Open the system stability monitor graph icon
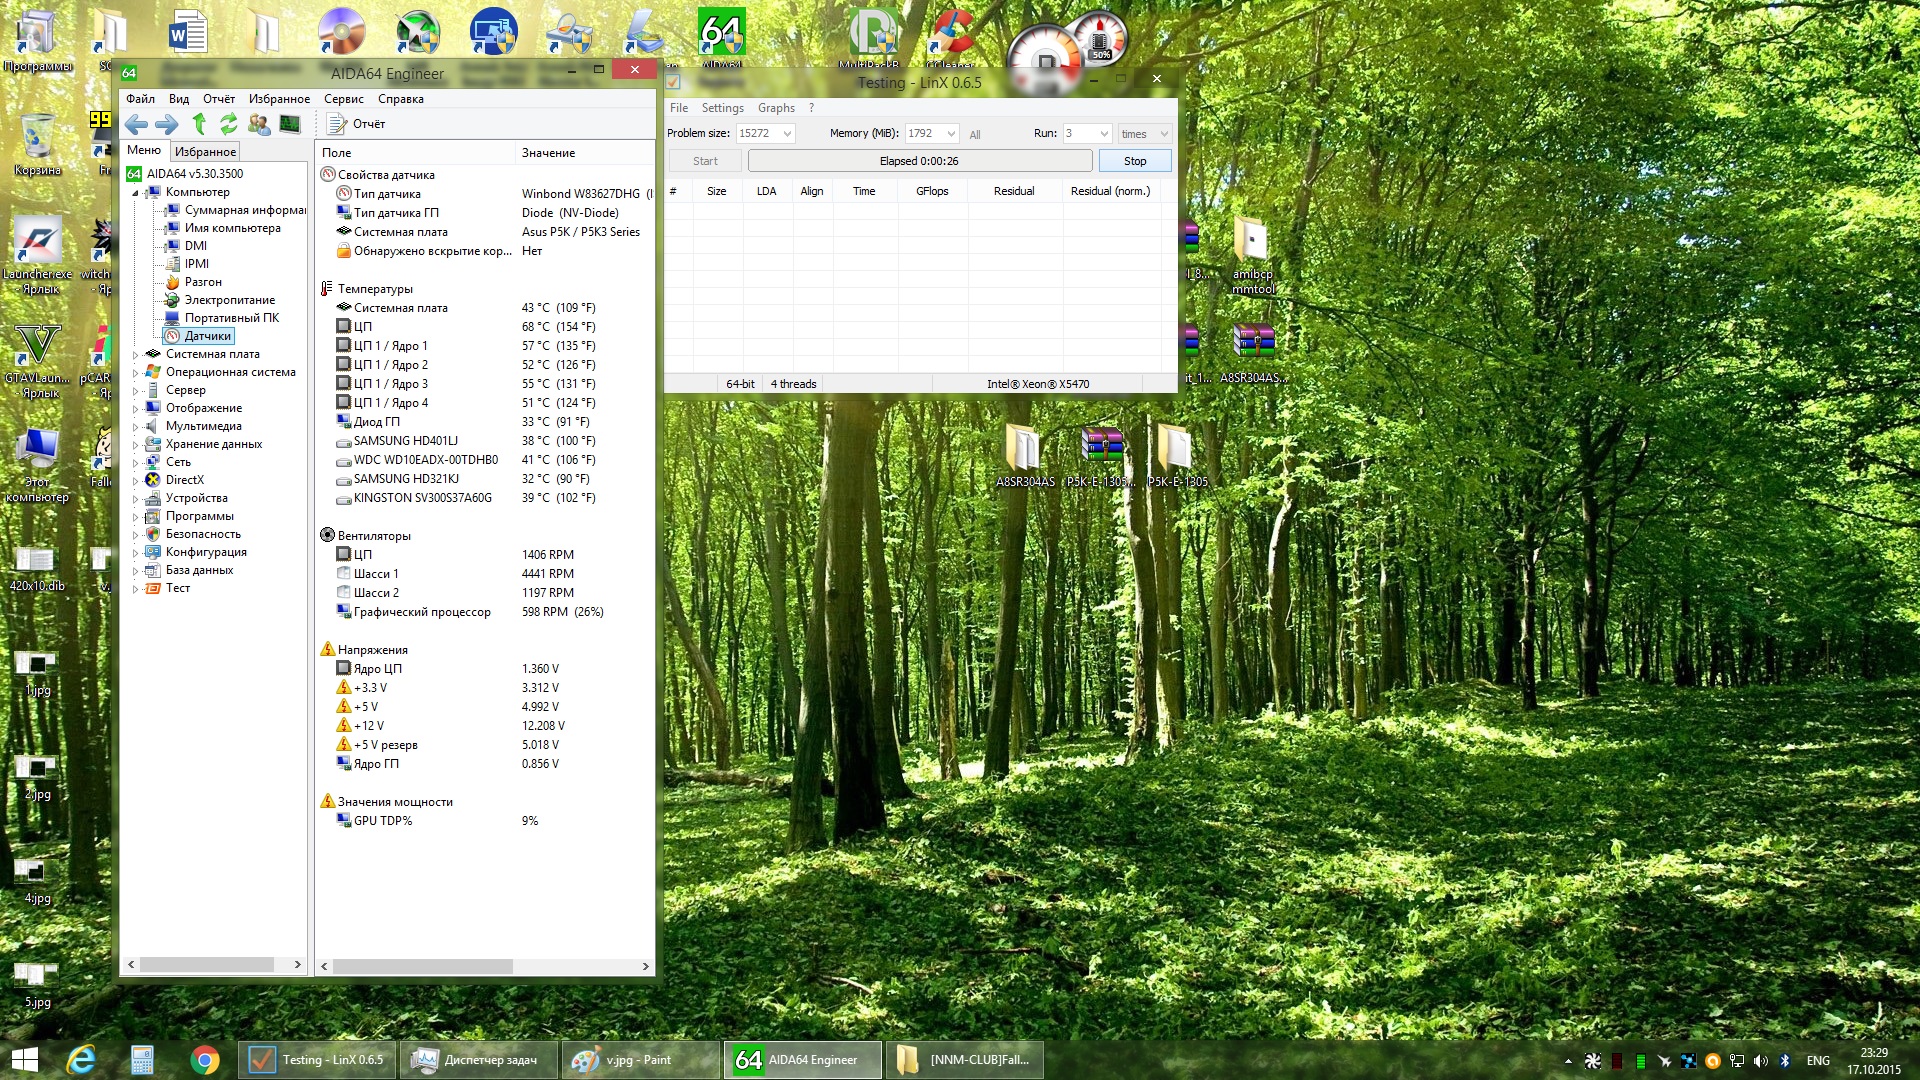 tap(290, 124)
